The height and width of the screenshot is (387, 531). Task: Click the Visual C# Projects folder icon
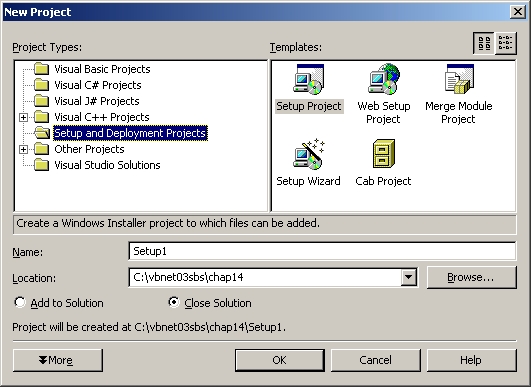coord(42,85)
